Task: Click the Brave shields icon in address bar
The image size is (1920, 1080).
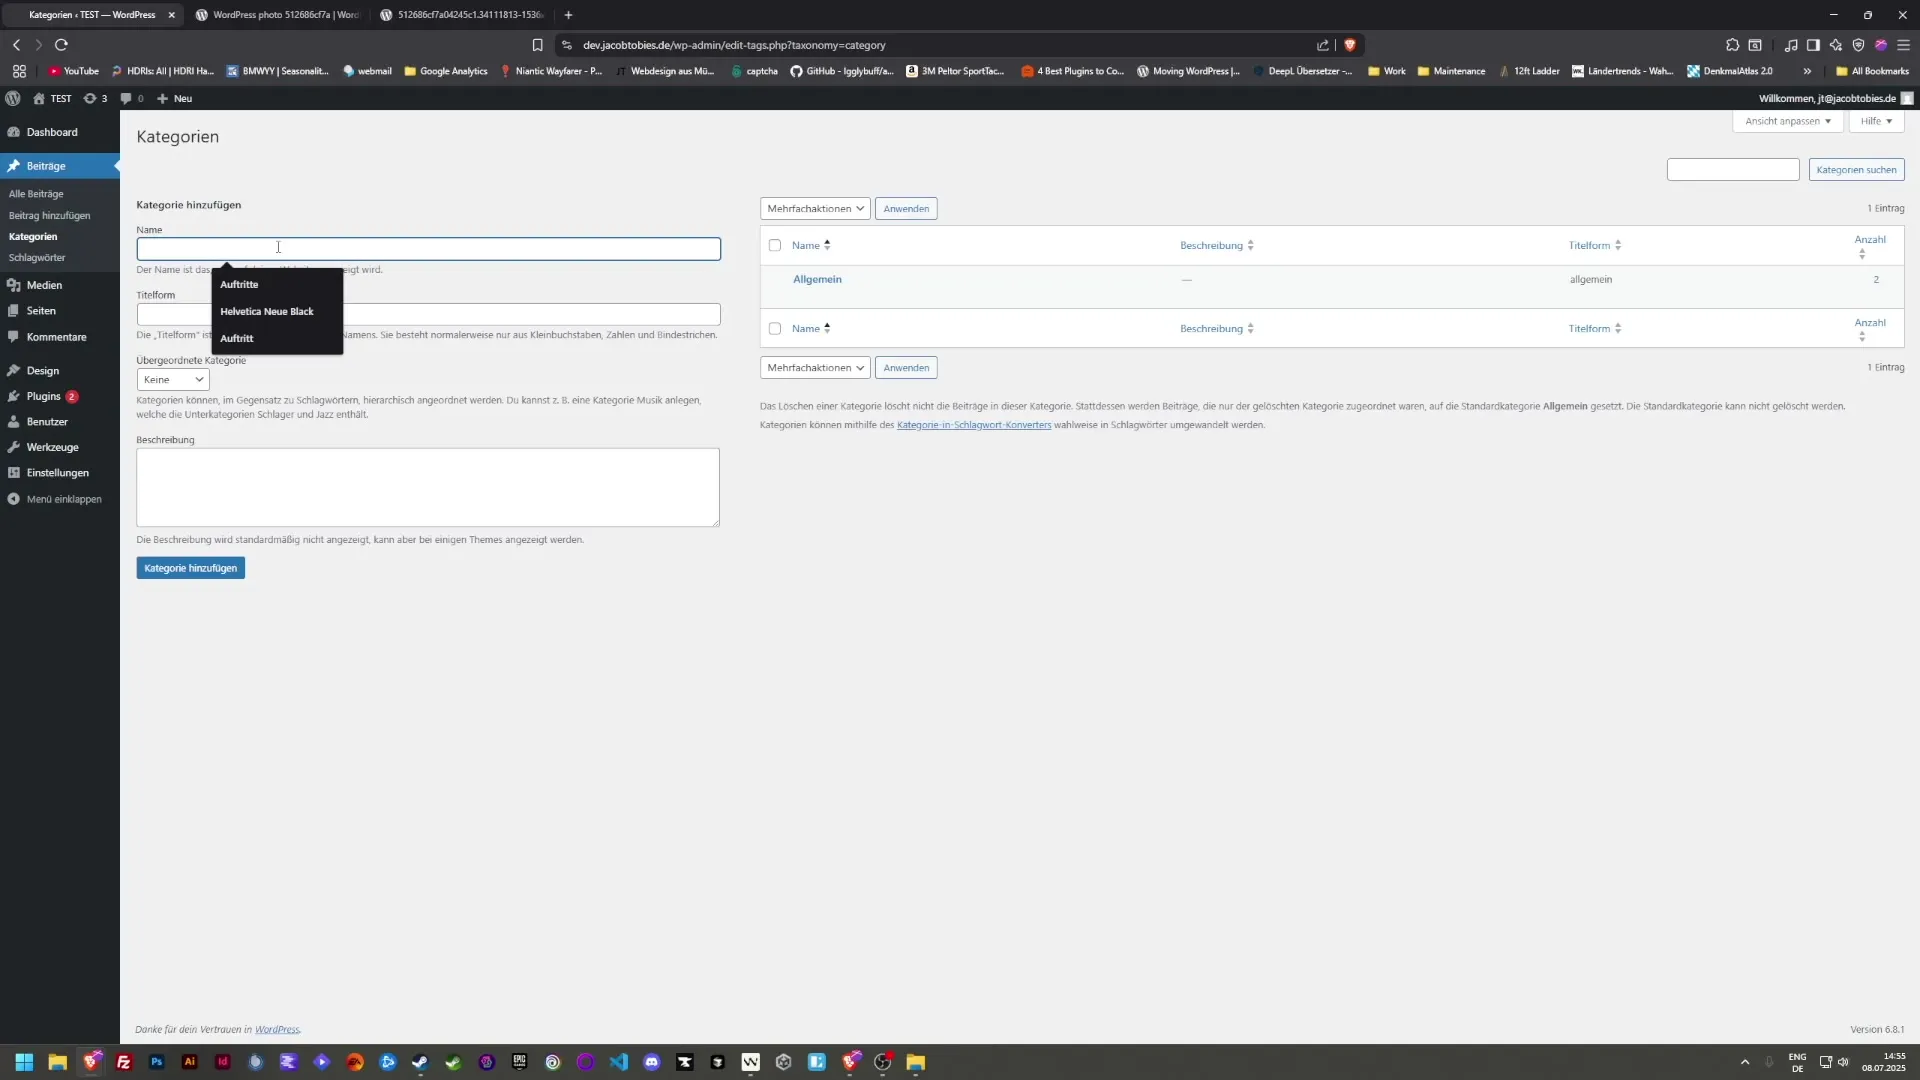Action: pos(1350,45)
